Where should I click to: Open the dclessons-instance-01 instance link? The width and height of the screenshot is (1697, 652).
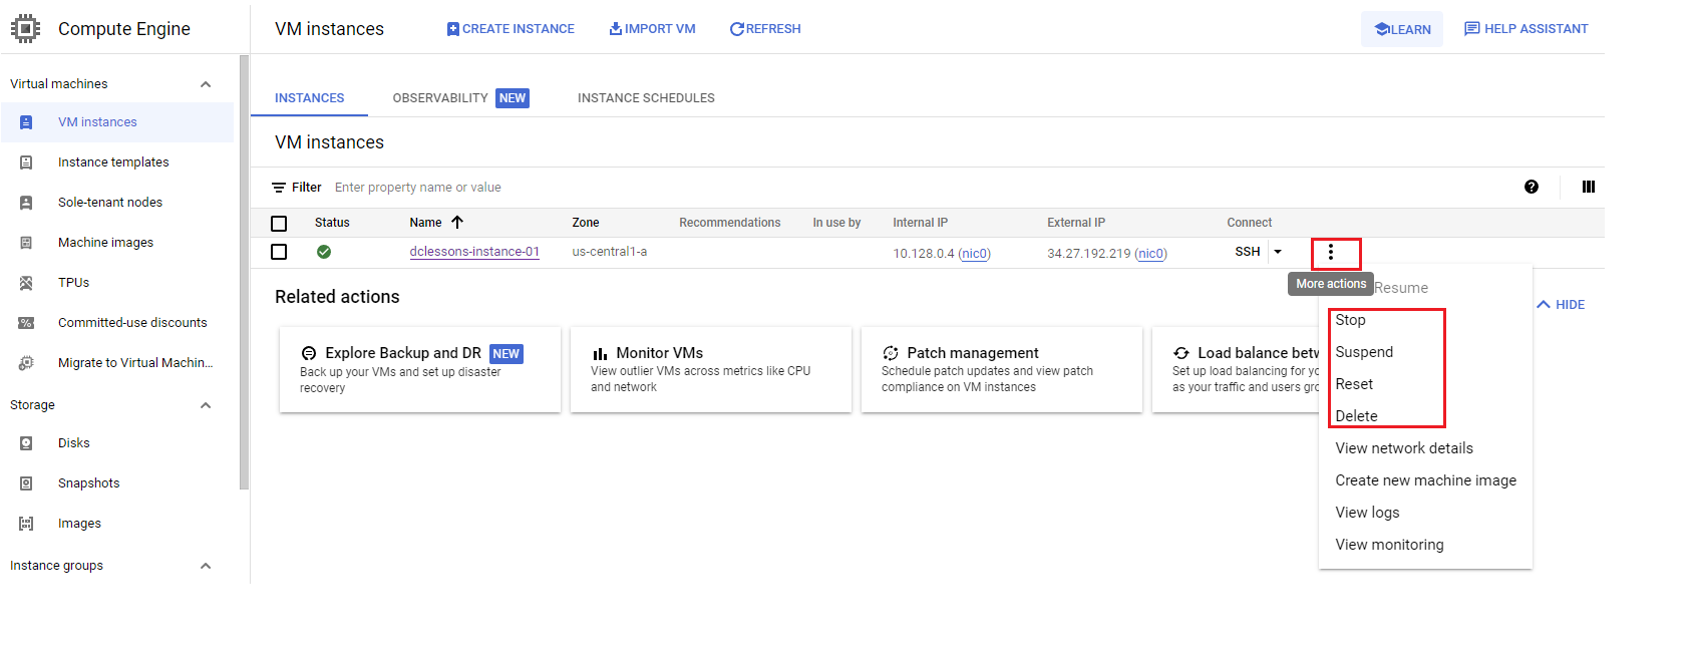pyautogui.click(x=474, y=252)
